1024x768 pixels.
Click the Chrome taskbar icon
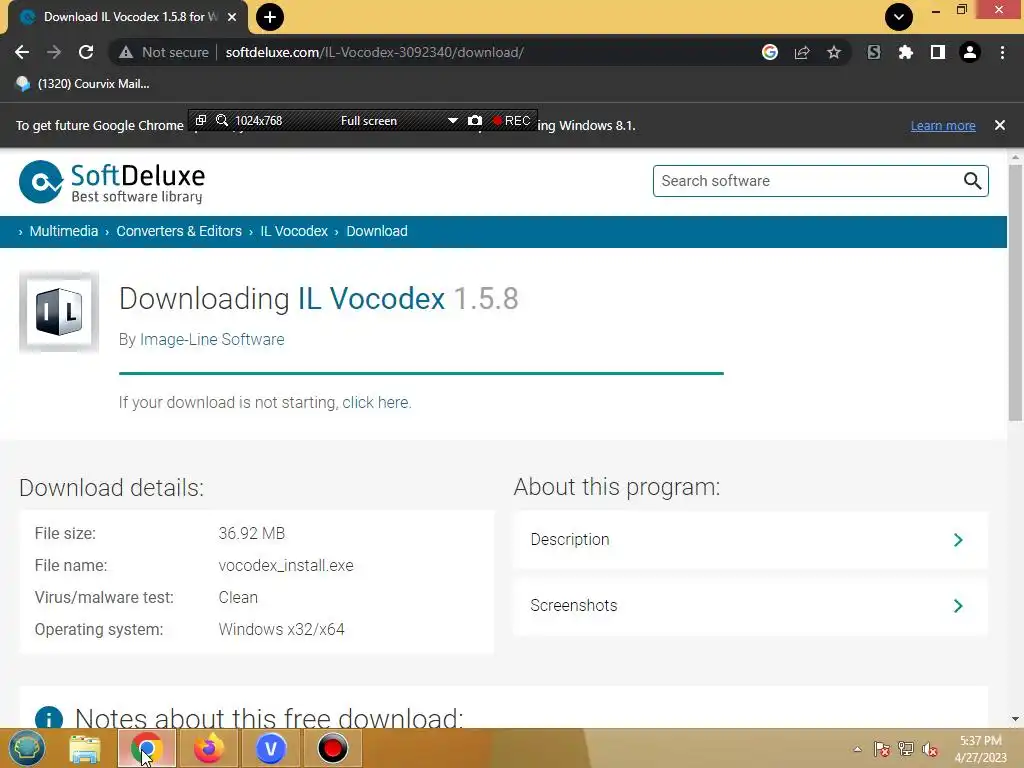tap(146, 748)
